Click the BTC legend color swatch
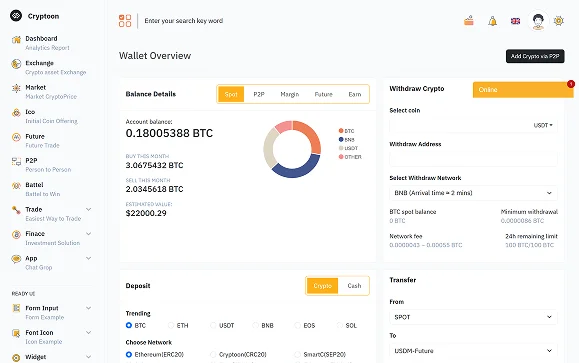The height and width of the screenshot is (363, 579). (x=341, y=131)
